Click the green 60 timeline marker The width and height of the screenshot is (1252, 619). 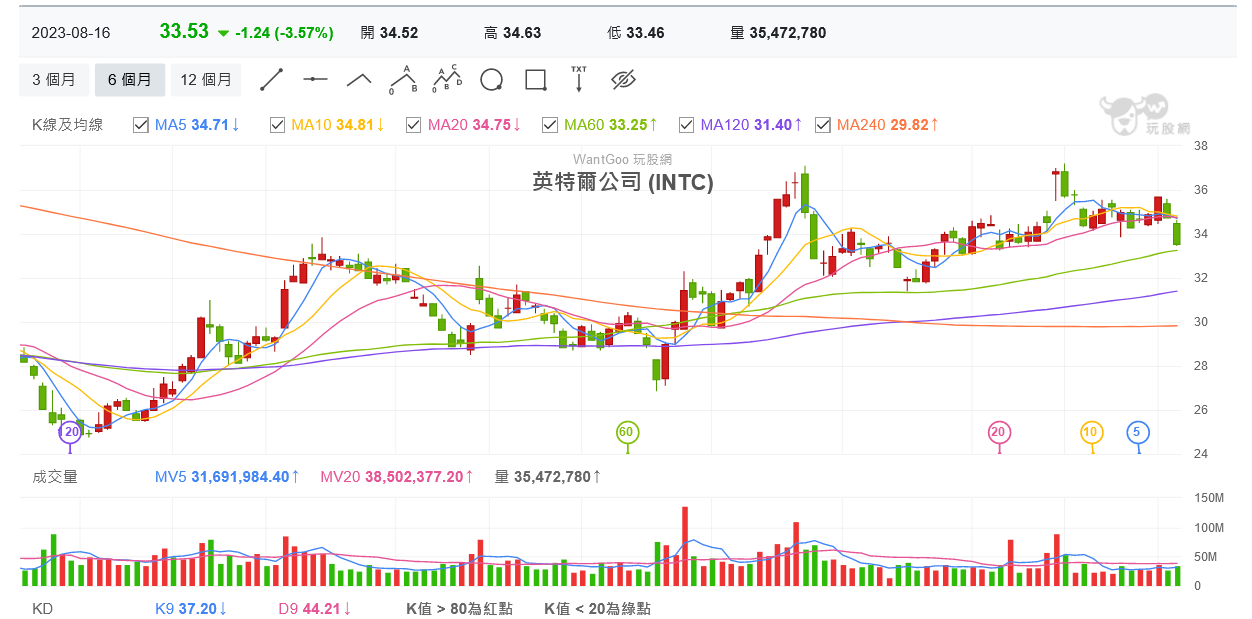click(627, 432)
